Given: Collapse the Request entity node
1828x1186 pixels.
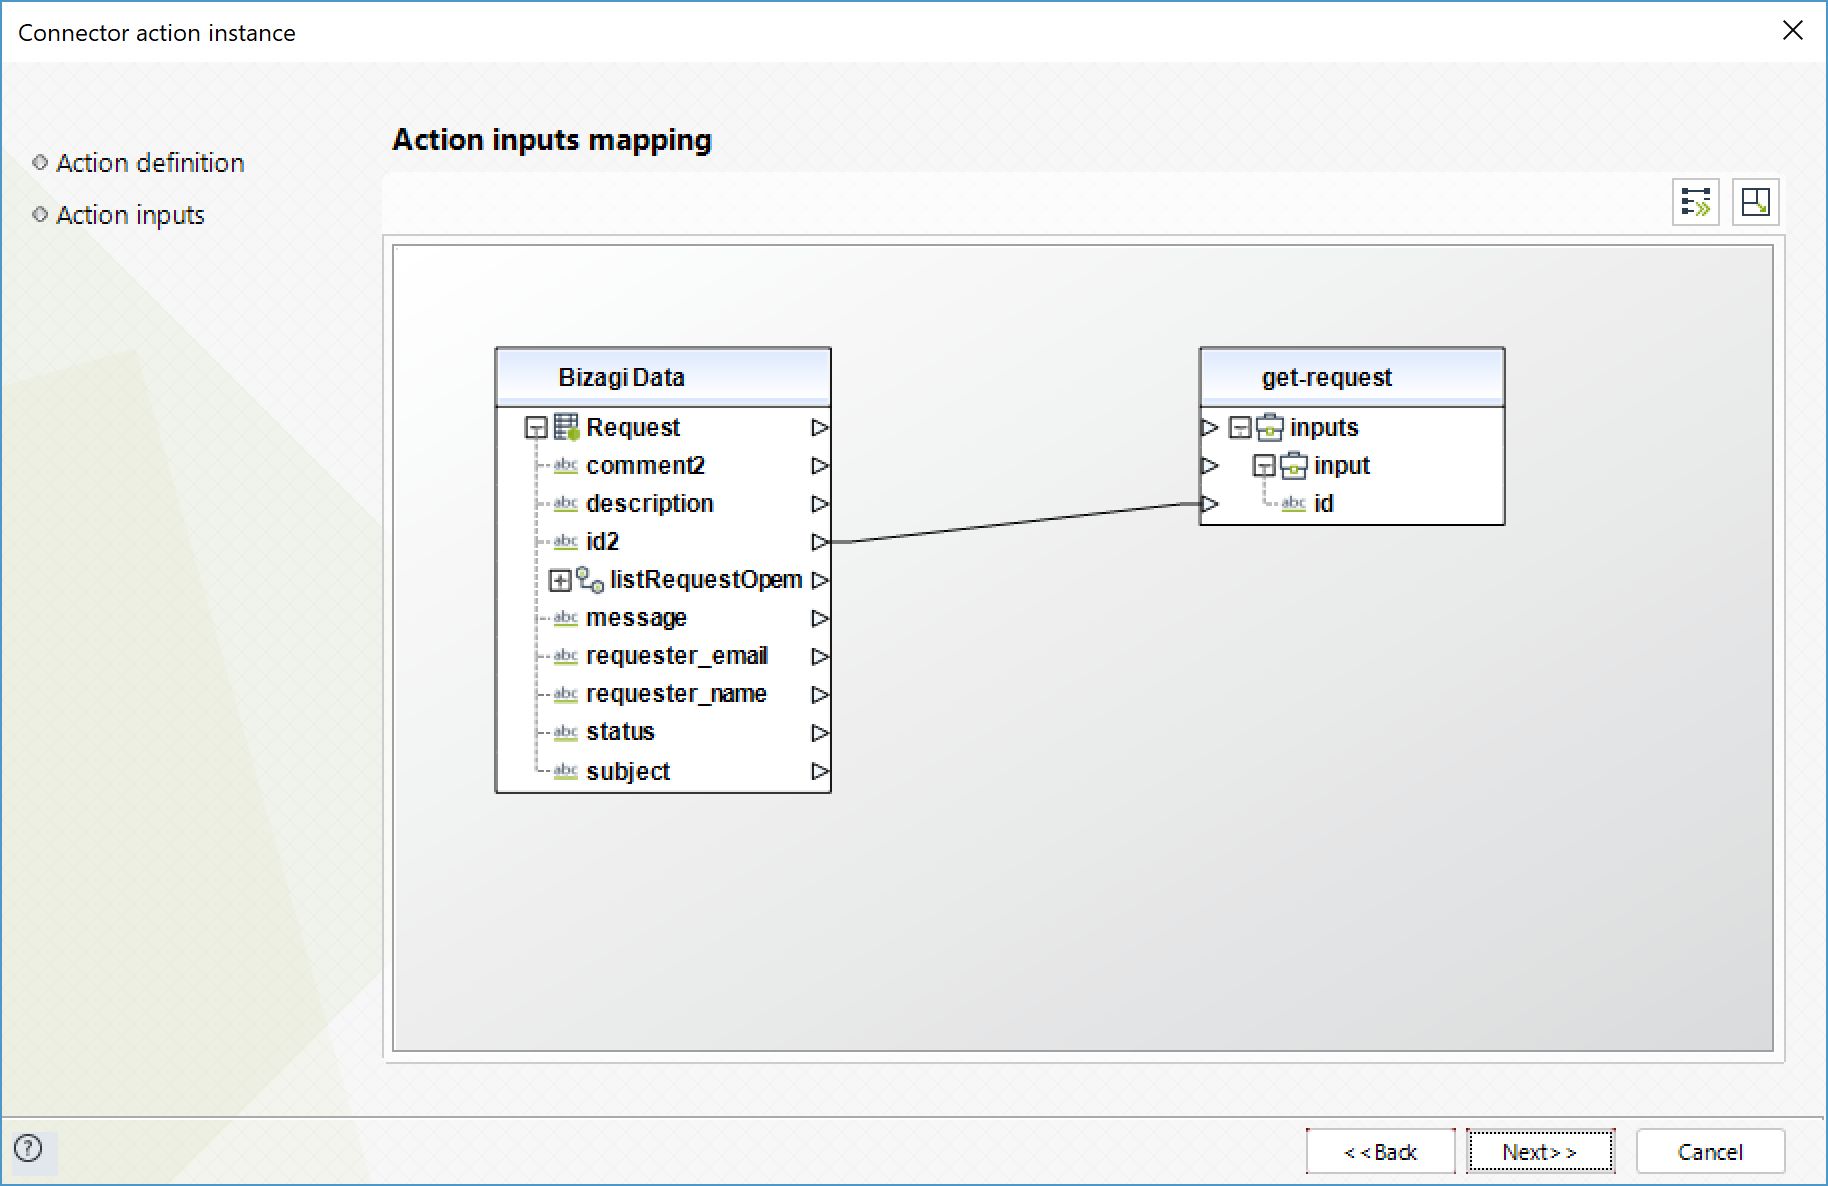Looking at the screenshot, I should [536, 429].
